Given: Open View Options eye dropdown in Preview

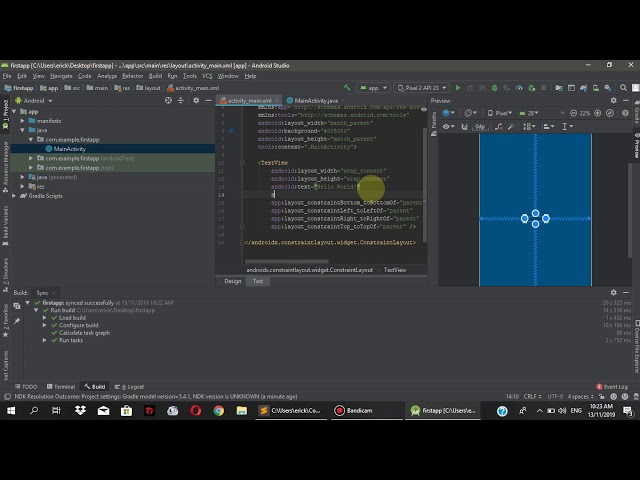Looking at the screenshot, I should (x=449, y=127).
